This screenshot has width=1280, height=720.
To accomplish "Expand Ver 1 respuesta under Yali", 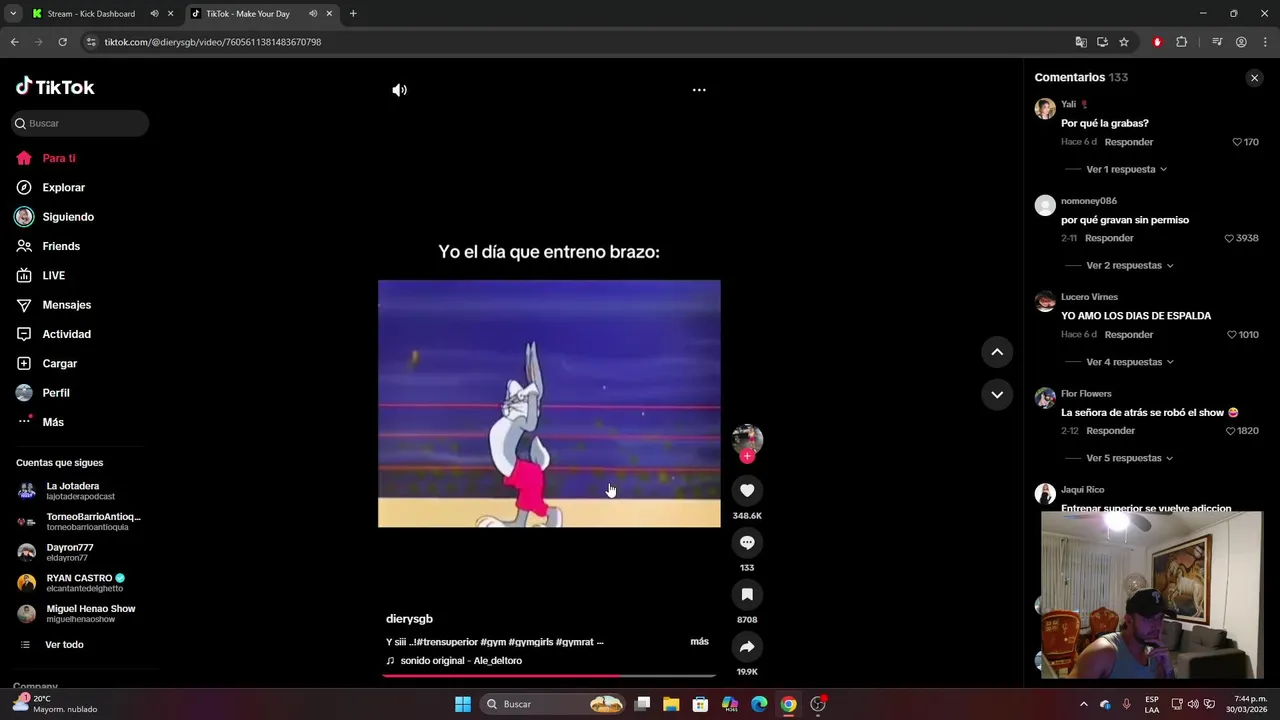I will pyautogui.click(x=1126, y=169).
